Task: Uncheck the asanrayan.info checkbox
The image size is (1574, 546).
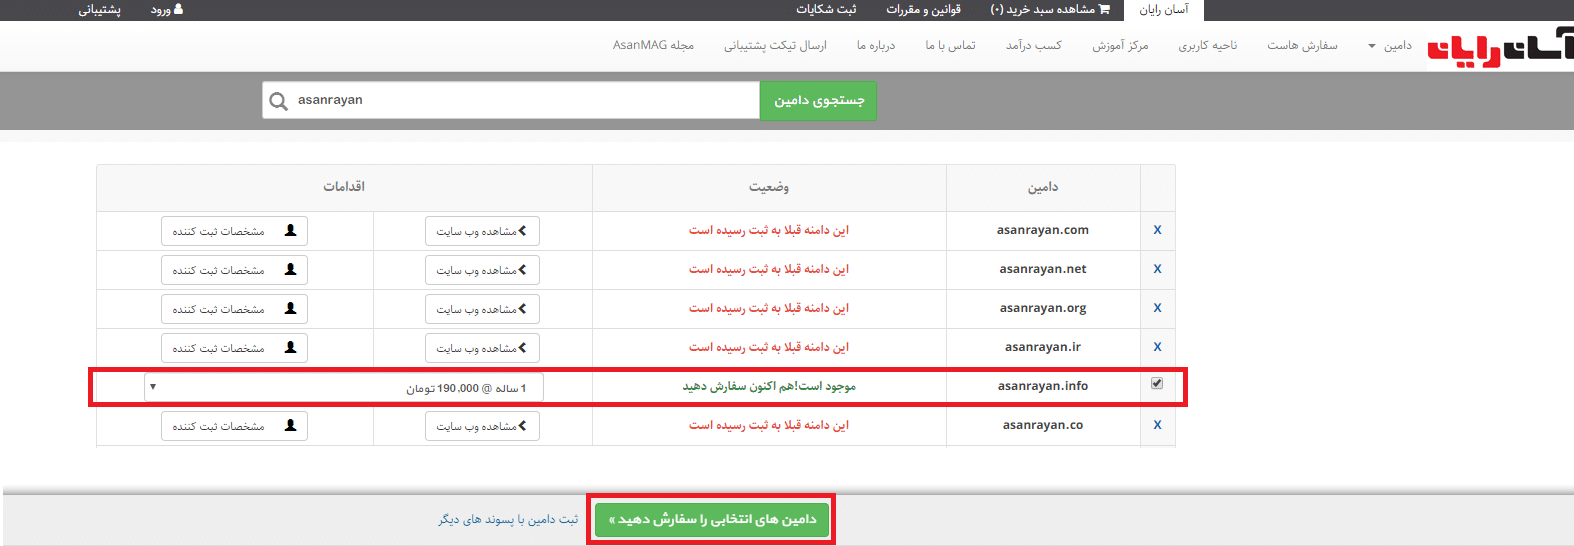Action: pos(1157,384)
